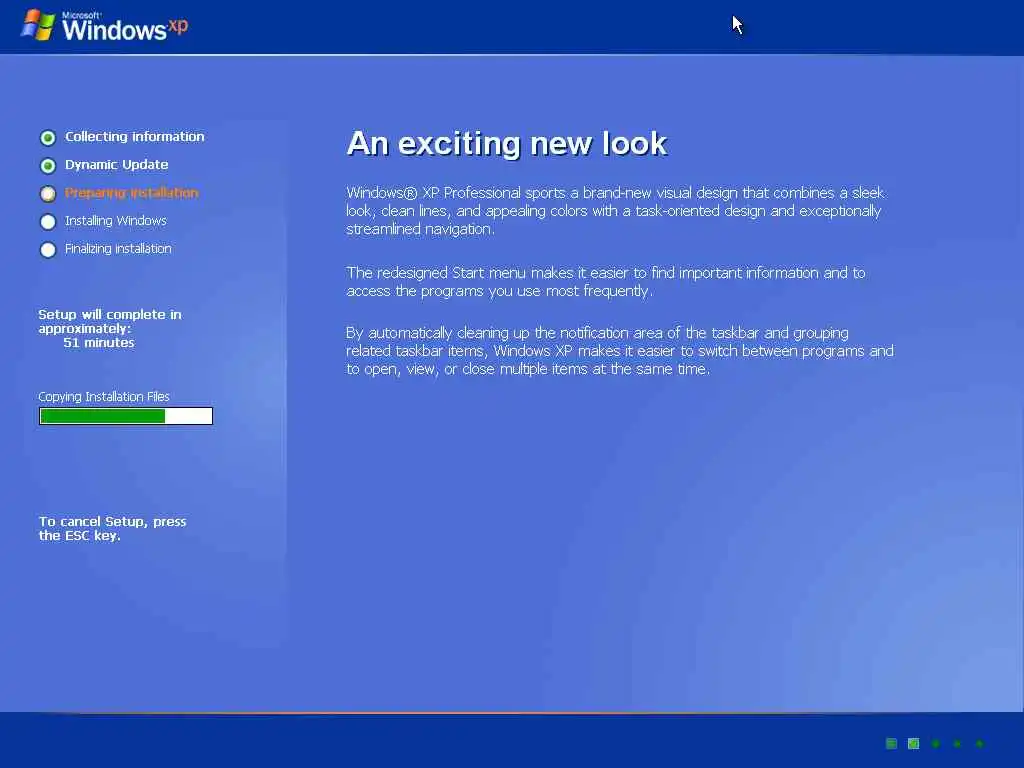Click the paragraph about cleaning up the notification area
The image size is (1024, 768).
[x=620, y=351]
